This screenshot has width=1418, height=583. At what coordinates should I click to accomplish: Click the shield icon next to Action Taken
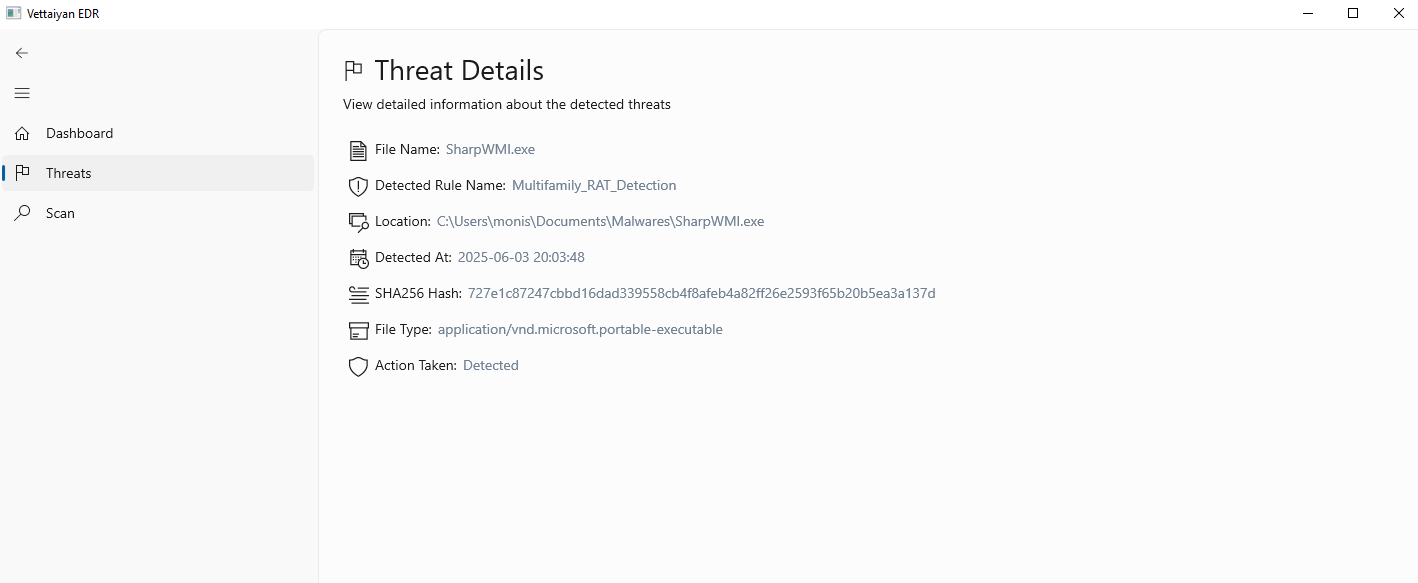point(358,366)
